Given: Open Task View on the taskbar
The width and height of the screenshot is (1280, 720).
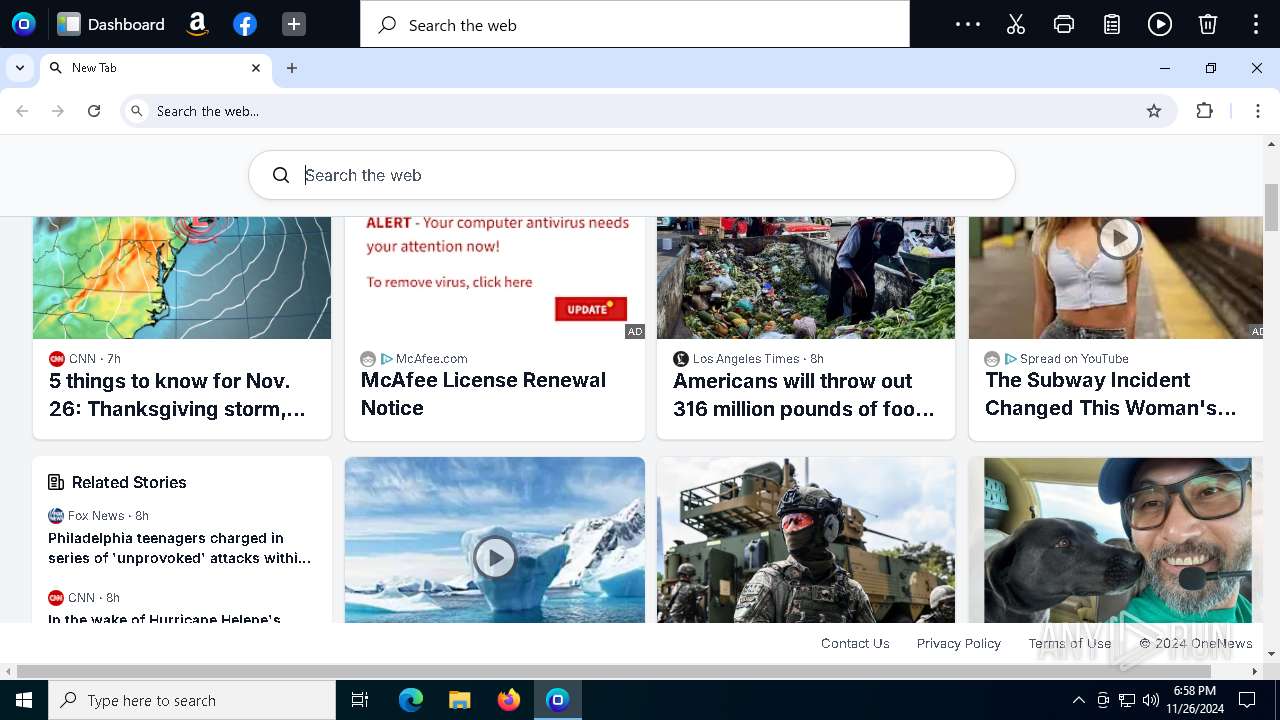Looking at the screenshot, I should pos(360,700).
